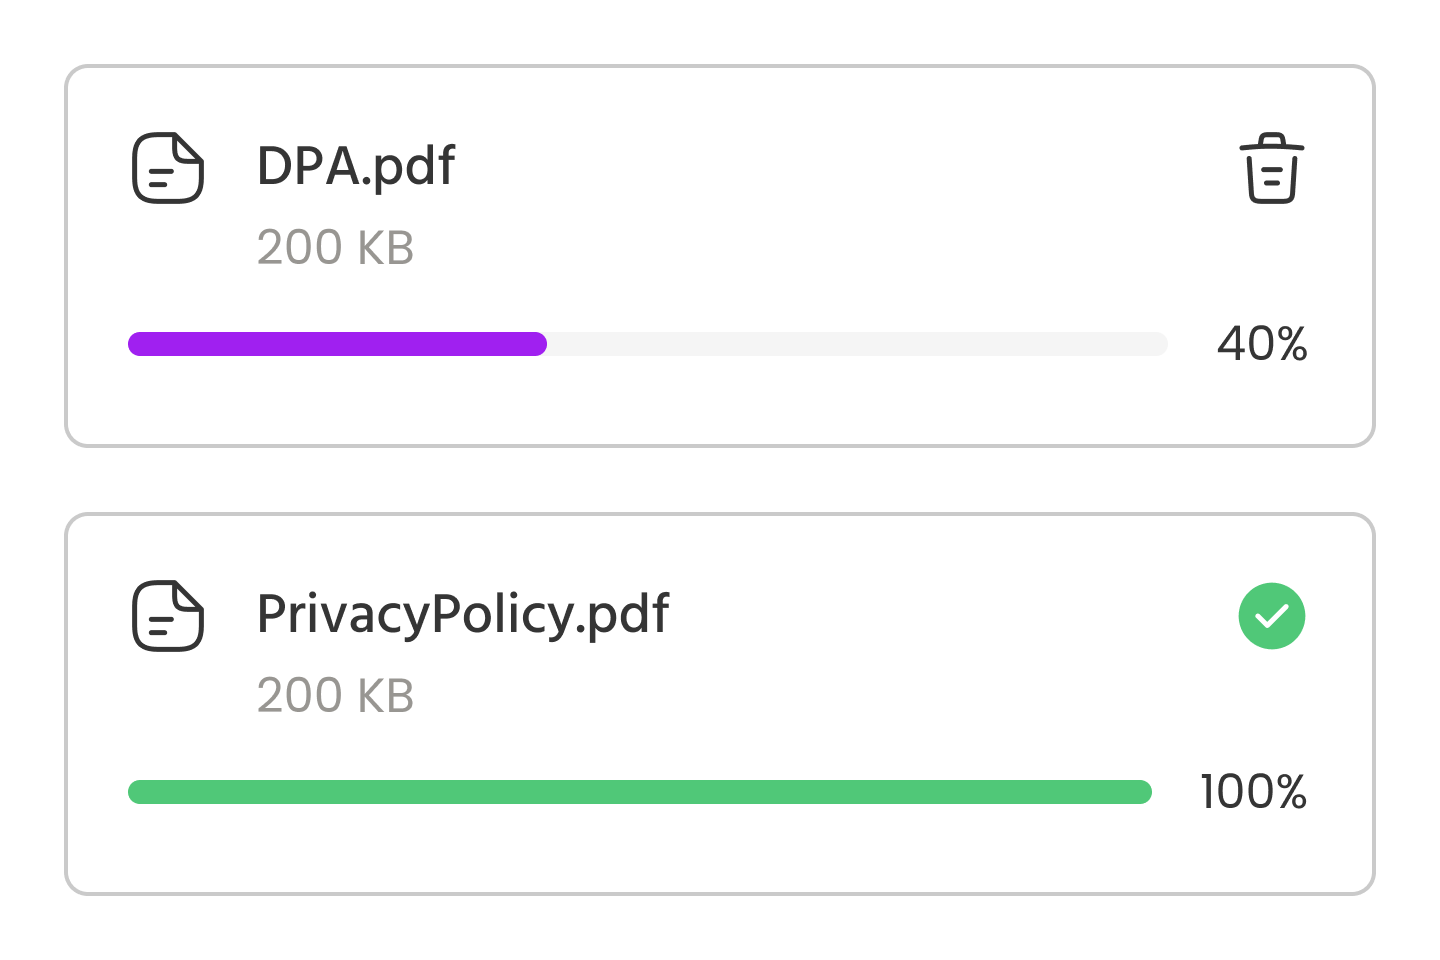Click the document lines on PrivacyPolicy.pdf icon

point(160,625)
